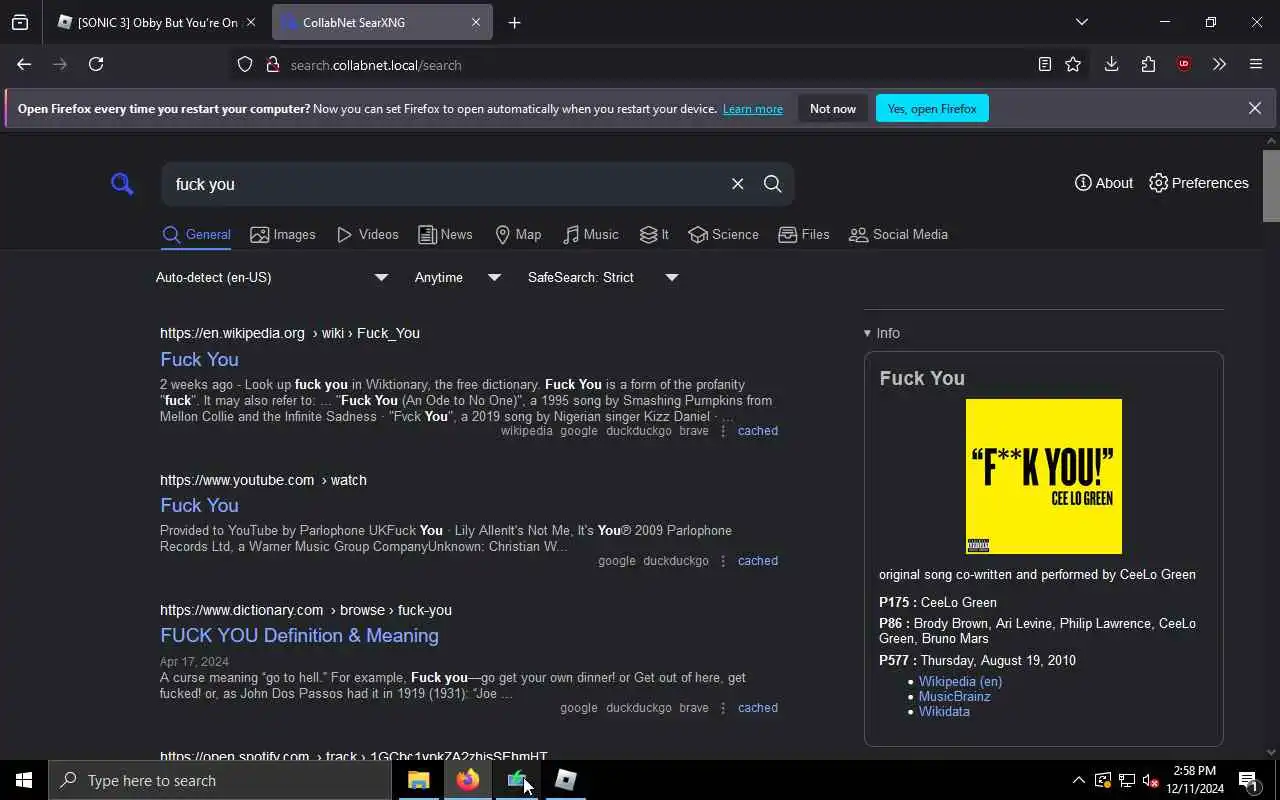Open the YouTube result title
This screenshot has height=800, width=1280.
[x=199, y=505]
